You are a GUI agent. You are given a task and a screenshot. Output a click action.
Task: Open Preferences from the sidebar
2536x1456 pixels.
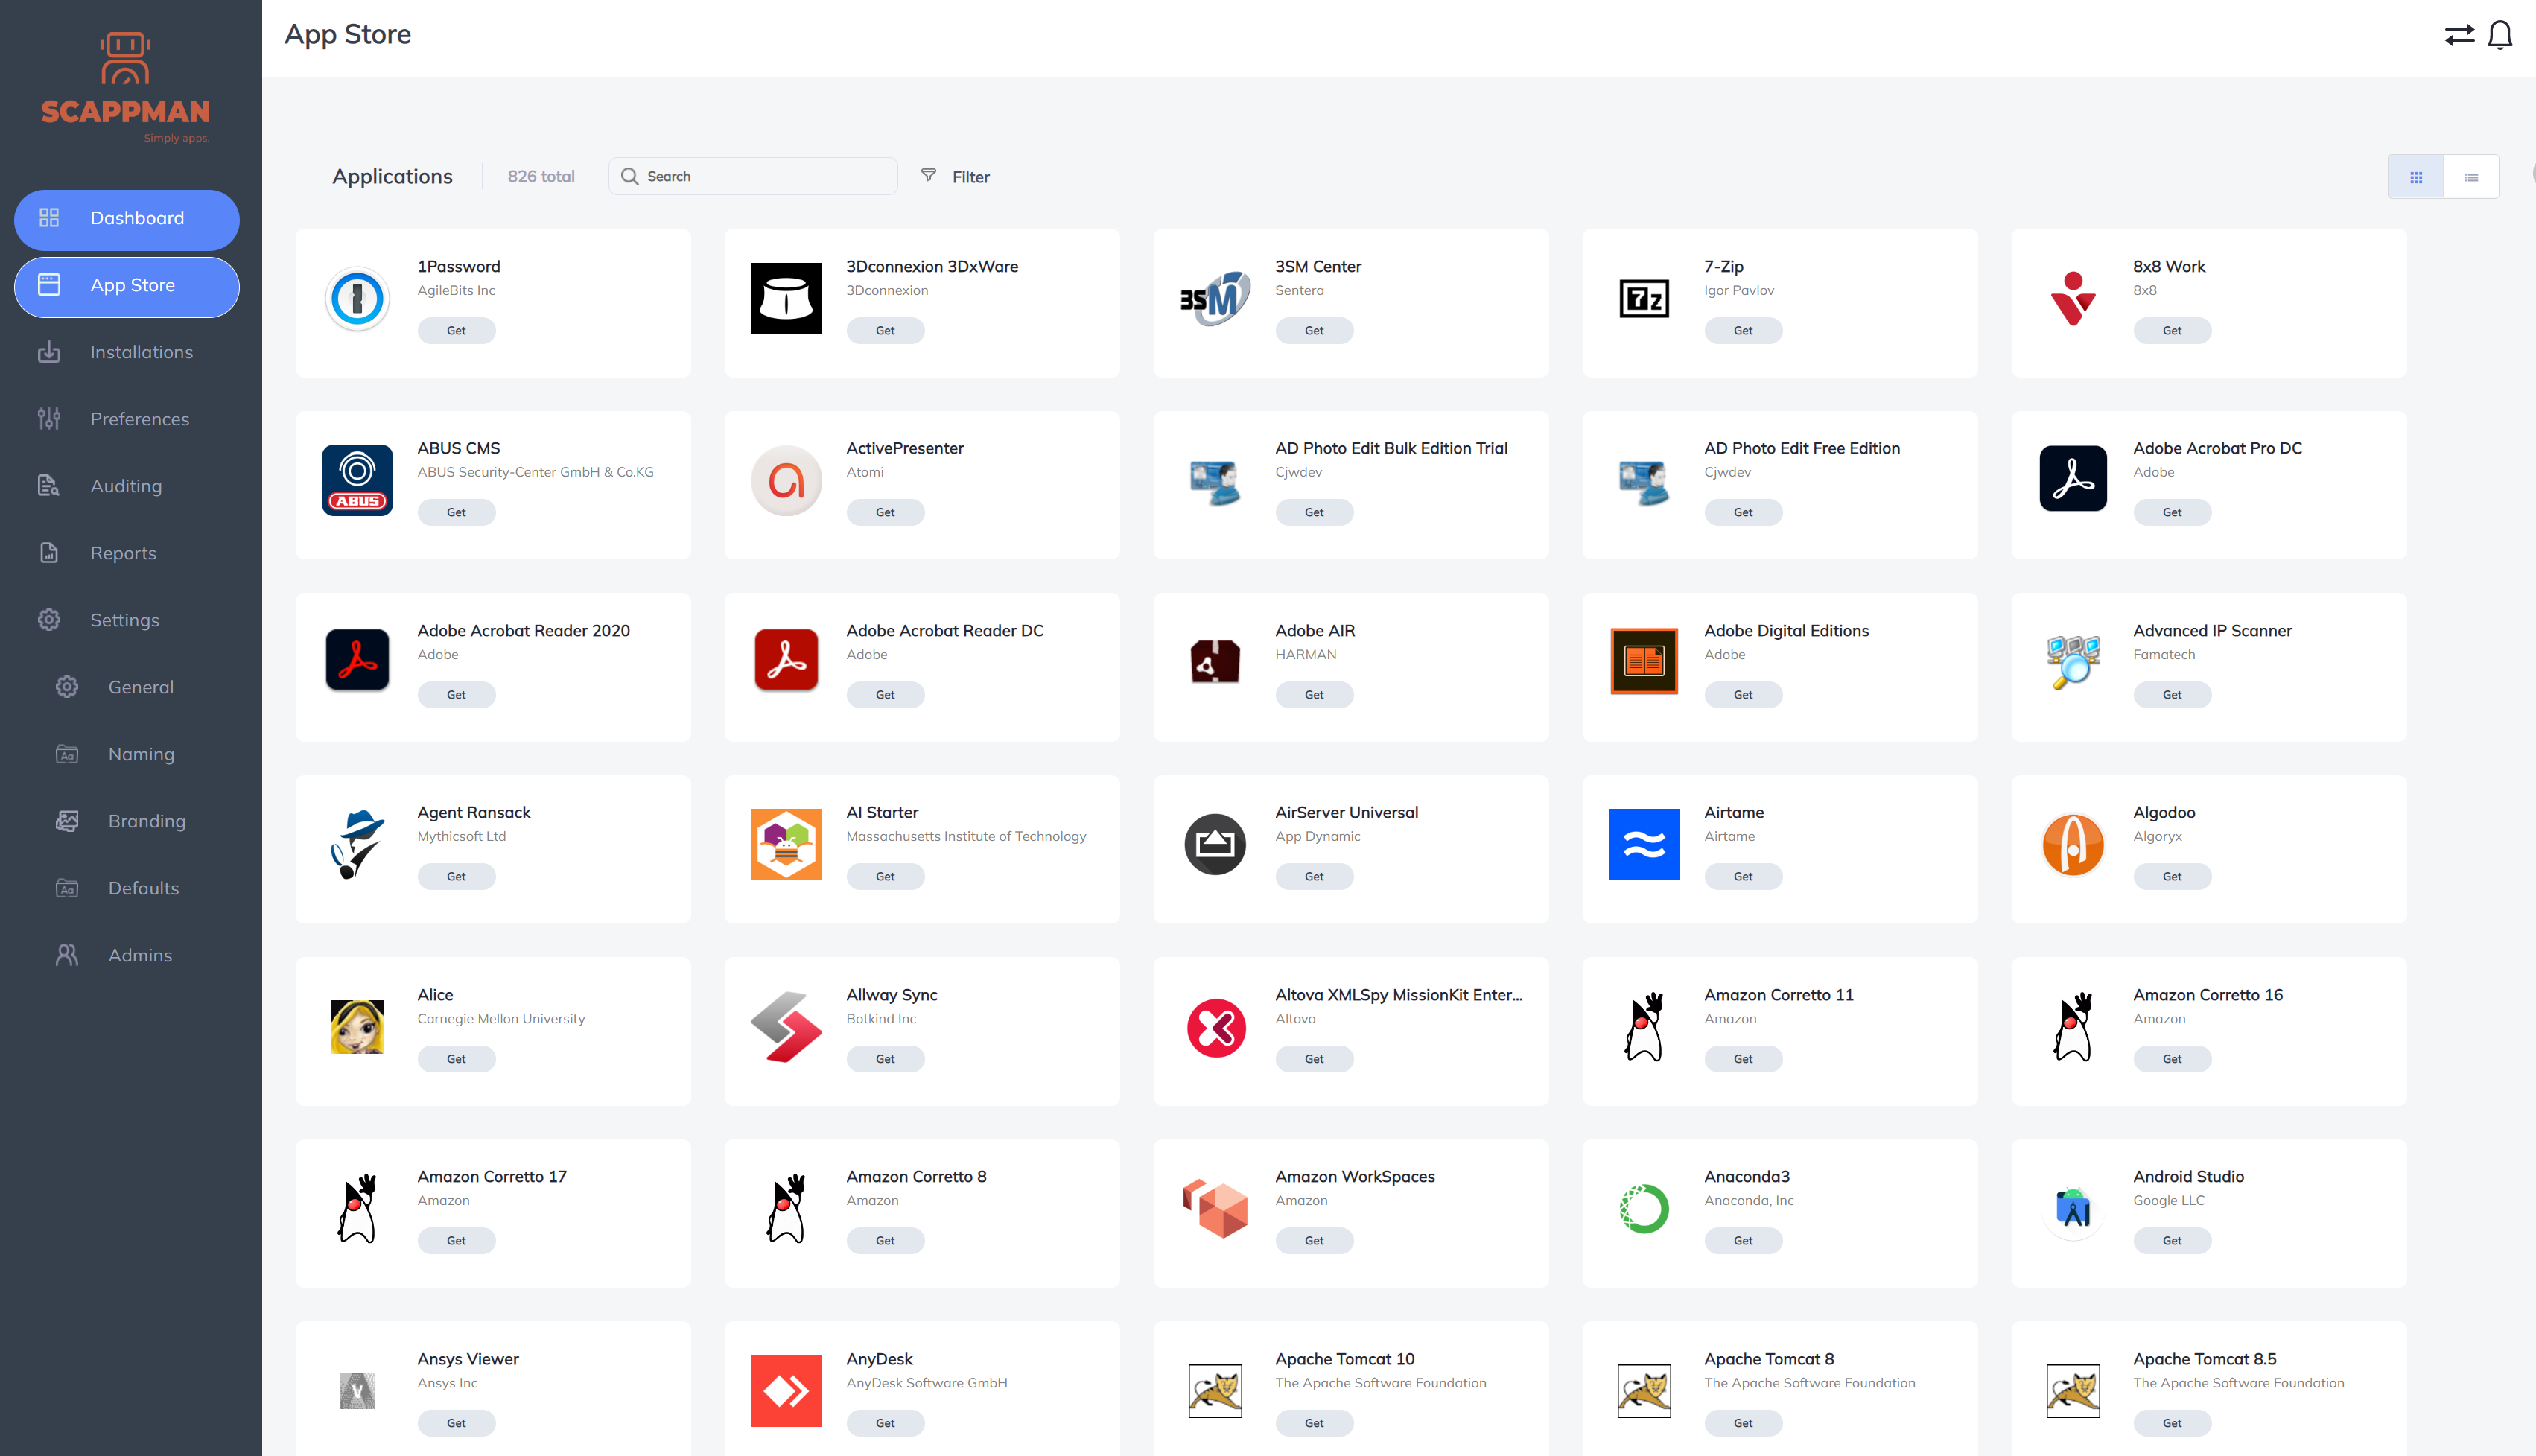coord(139,419)
